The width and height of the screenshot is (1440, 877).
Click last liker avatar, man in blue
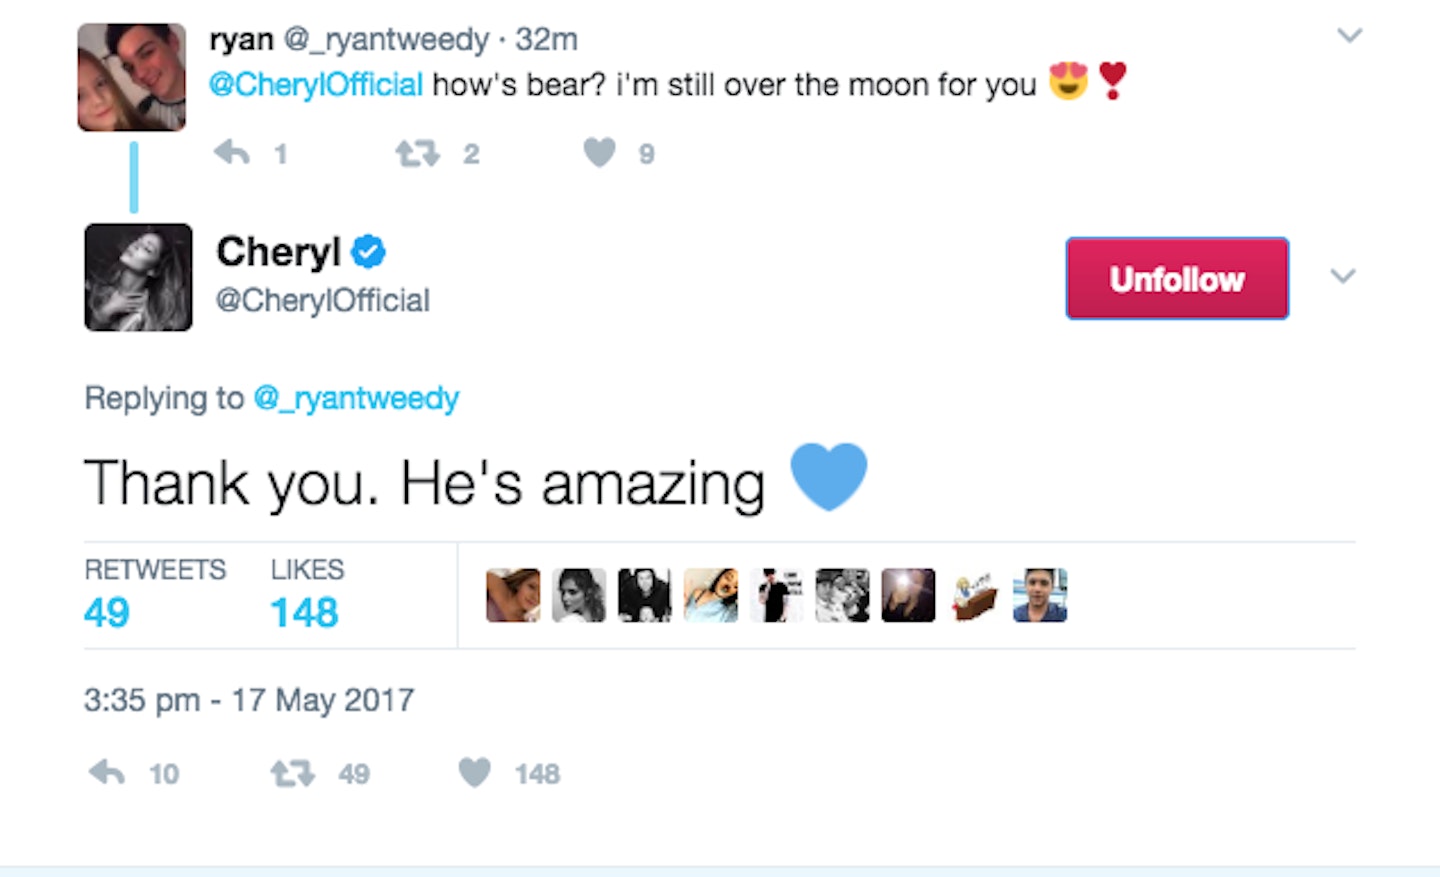pos(1040,595)
